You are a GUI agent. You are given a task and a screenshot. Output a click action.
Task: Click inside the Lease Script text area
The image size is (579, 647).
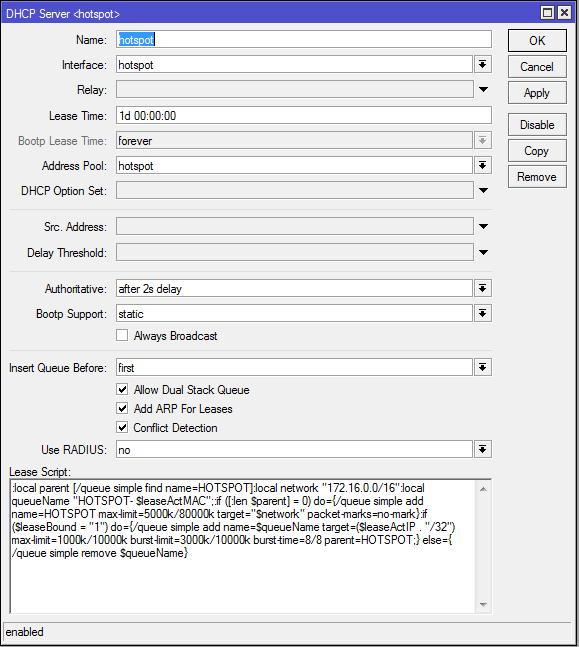(x=243, y=546)
